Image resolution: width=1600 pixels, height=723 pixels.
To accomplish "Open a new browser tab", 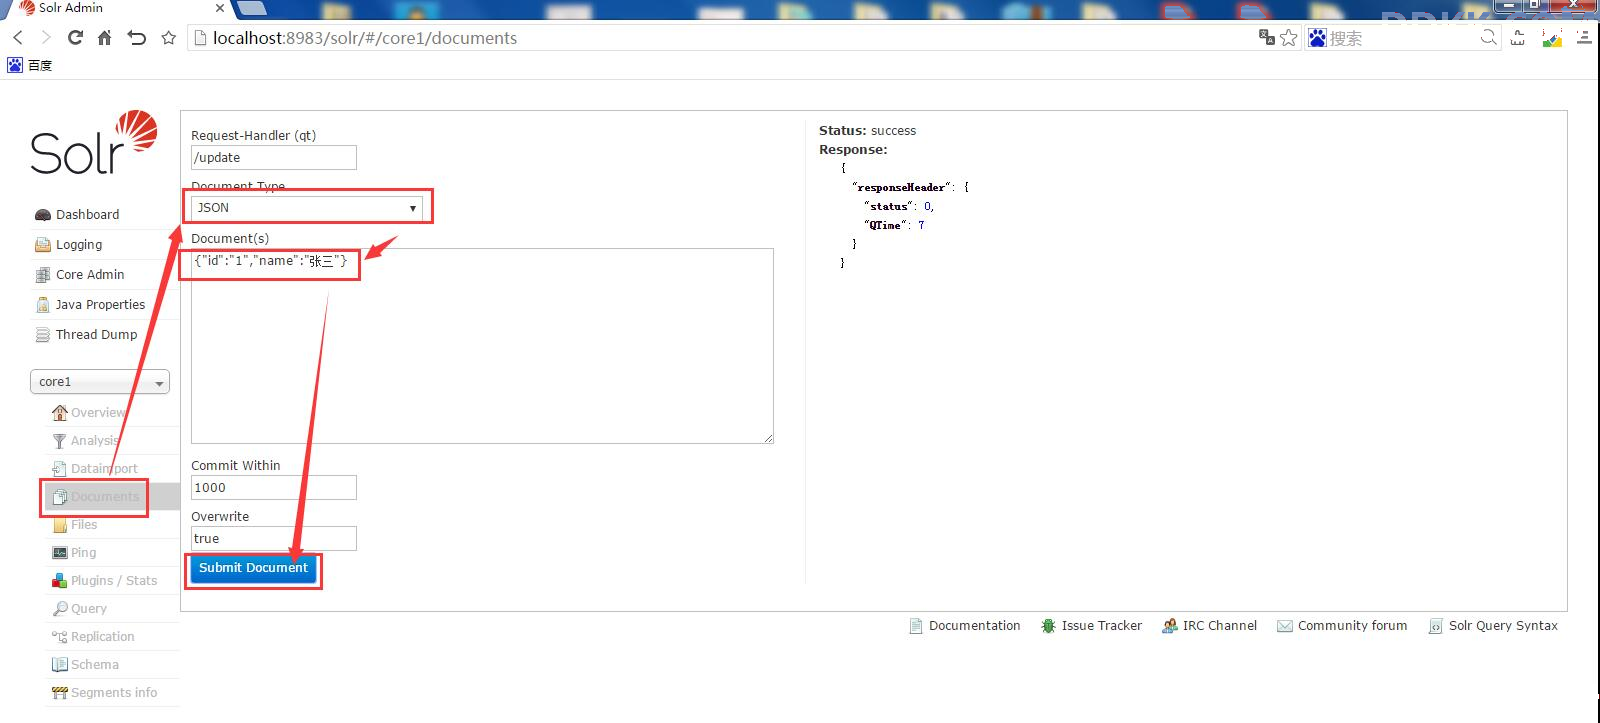I will click(x=254, y=8).
